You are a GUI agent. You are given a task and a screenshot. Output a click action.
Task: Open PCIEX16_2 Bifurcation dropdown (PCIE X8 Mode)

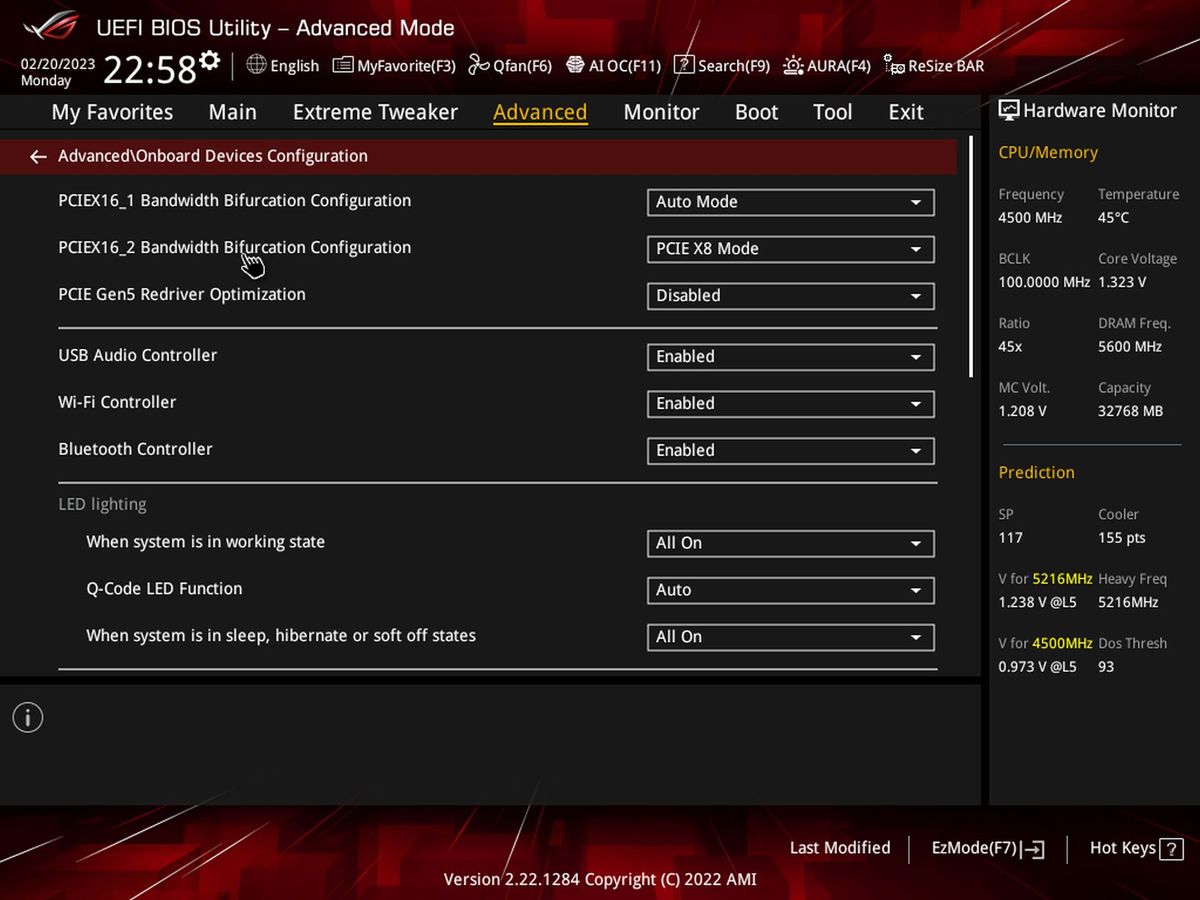[790, 249]
